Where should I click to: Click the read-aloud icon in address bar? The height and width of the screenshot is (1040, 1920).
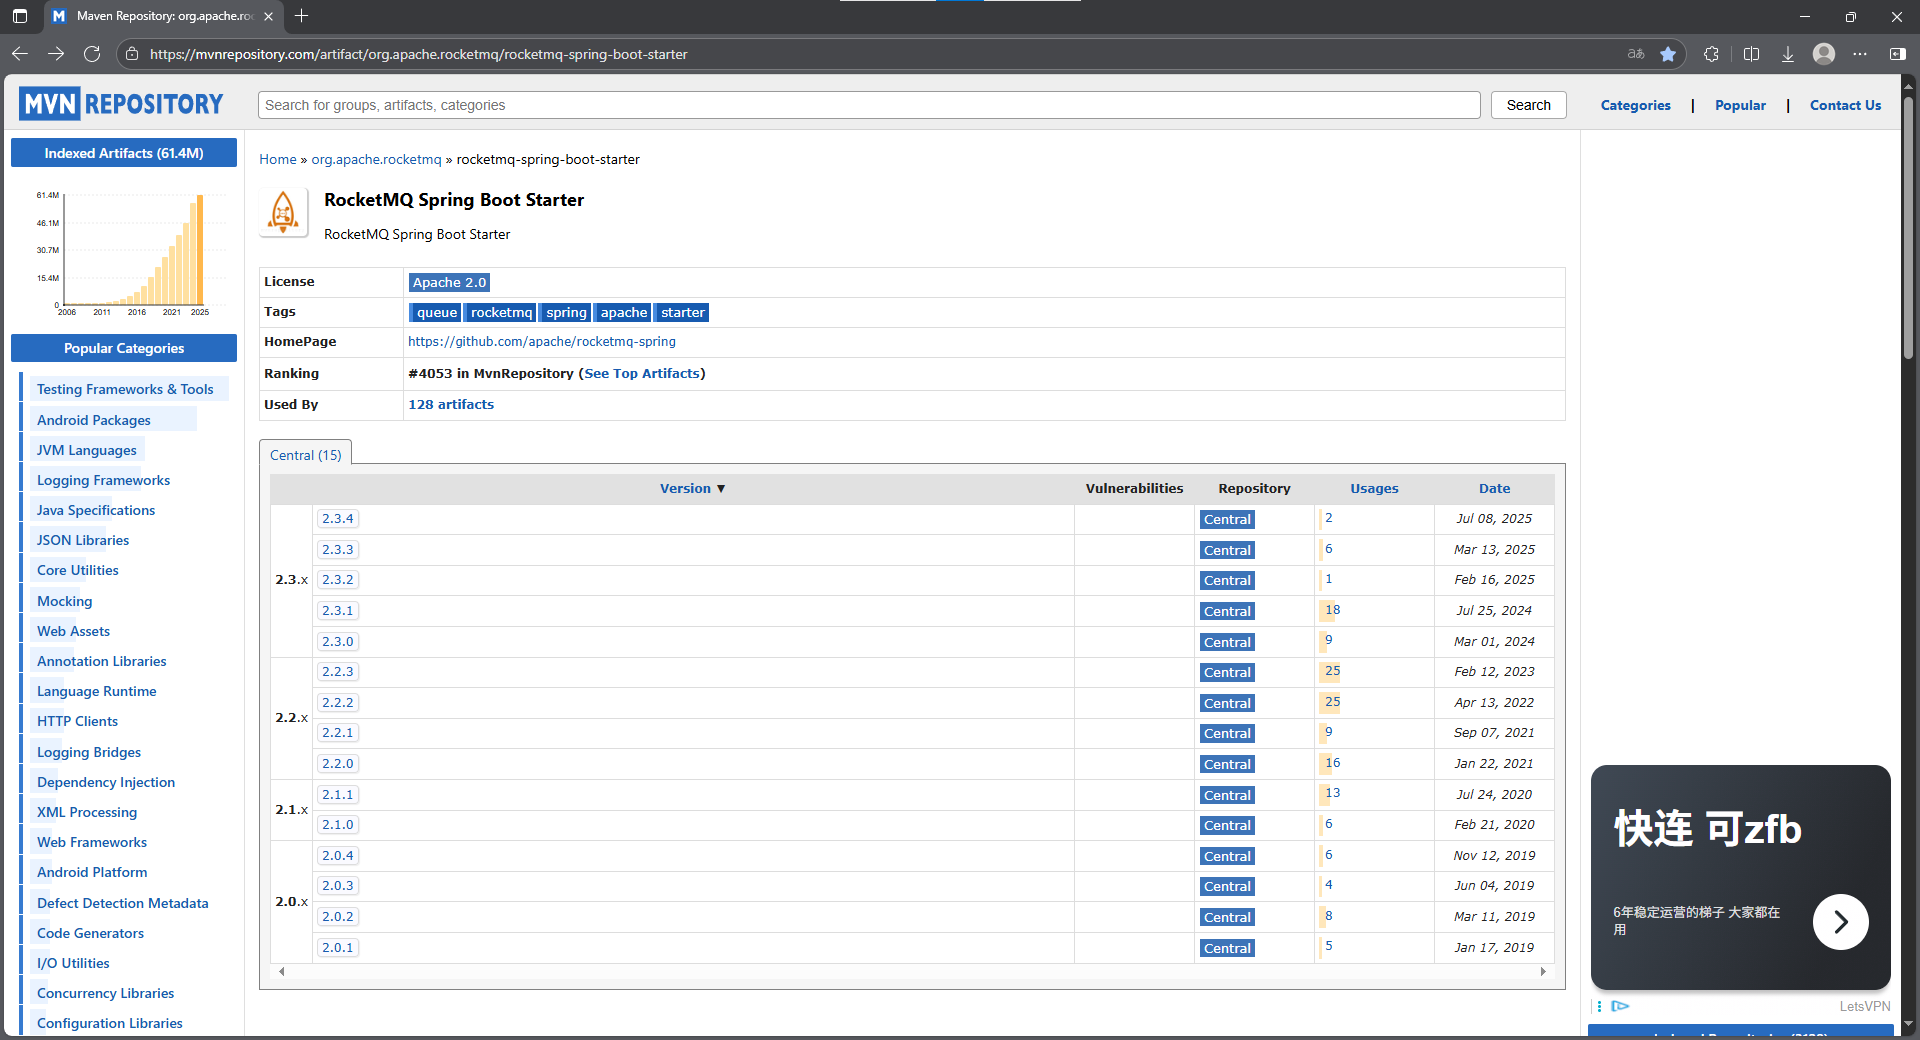tap(1635, 54)
